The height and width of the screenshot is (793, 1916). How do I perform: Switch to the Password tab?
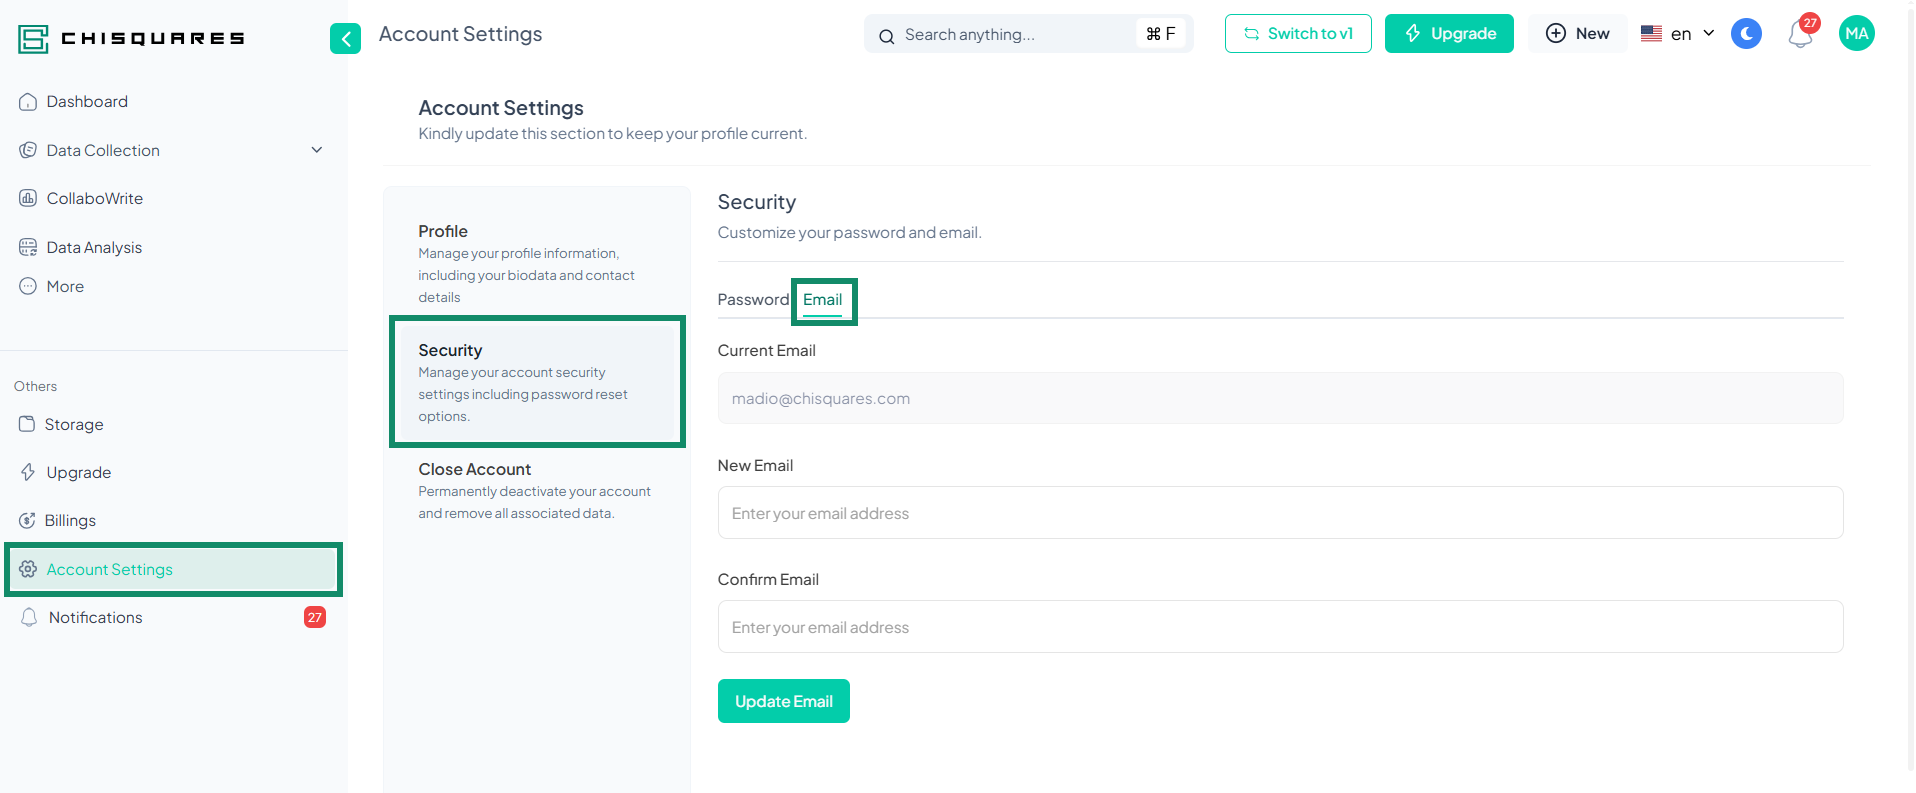753,300
